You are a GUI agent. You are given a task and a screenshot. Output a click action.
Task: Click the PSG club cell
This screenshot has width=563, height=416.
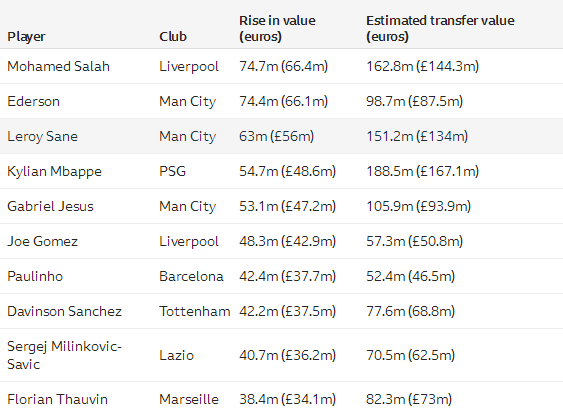click(172, 172)
